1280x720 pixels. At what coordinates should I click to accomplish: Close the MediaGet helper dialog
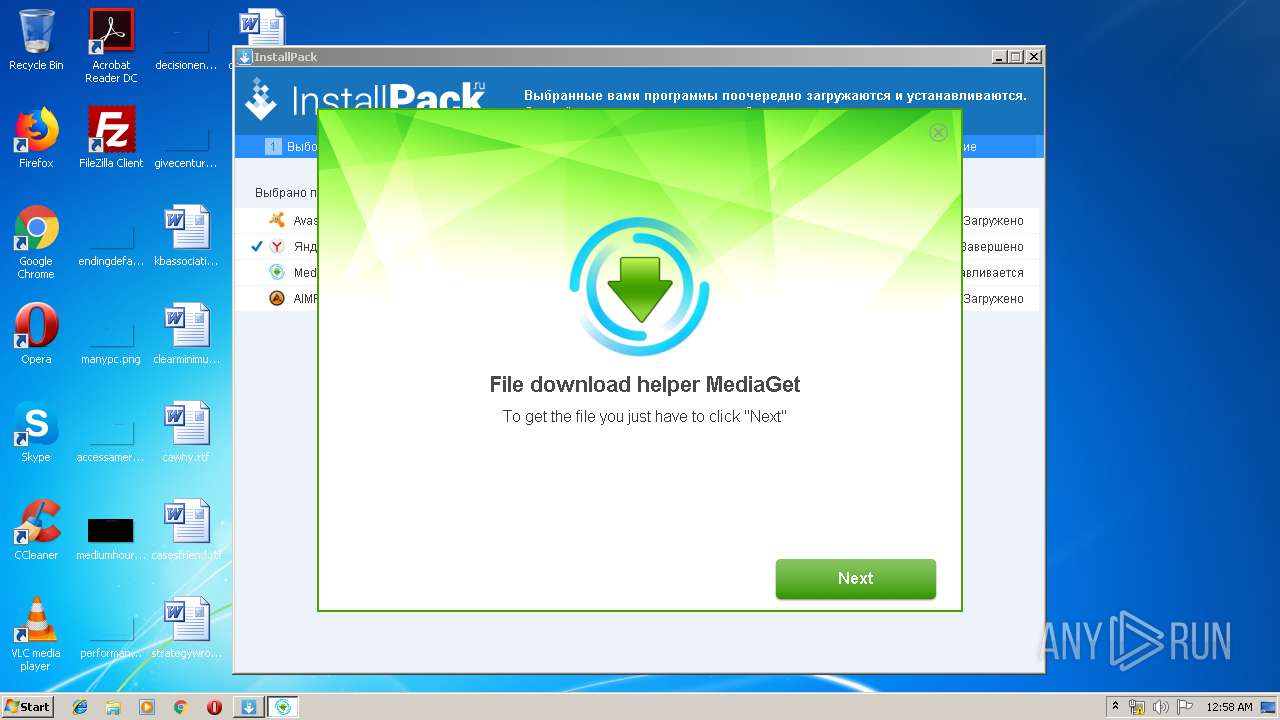[938, 132]
